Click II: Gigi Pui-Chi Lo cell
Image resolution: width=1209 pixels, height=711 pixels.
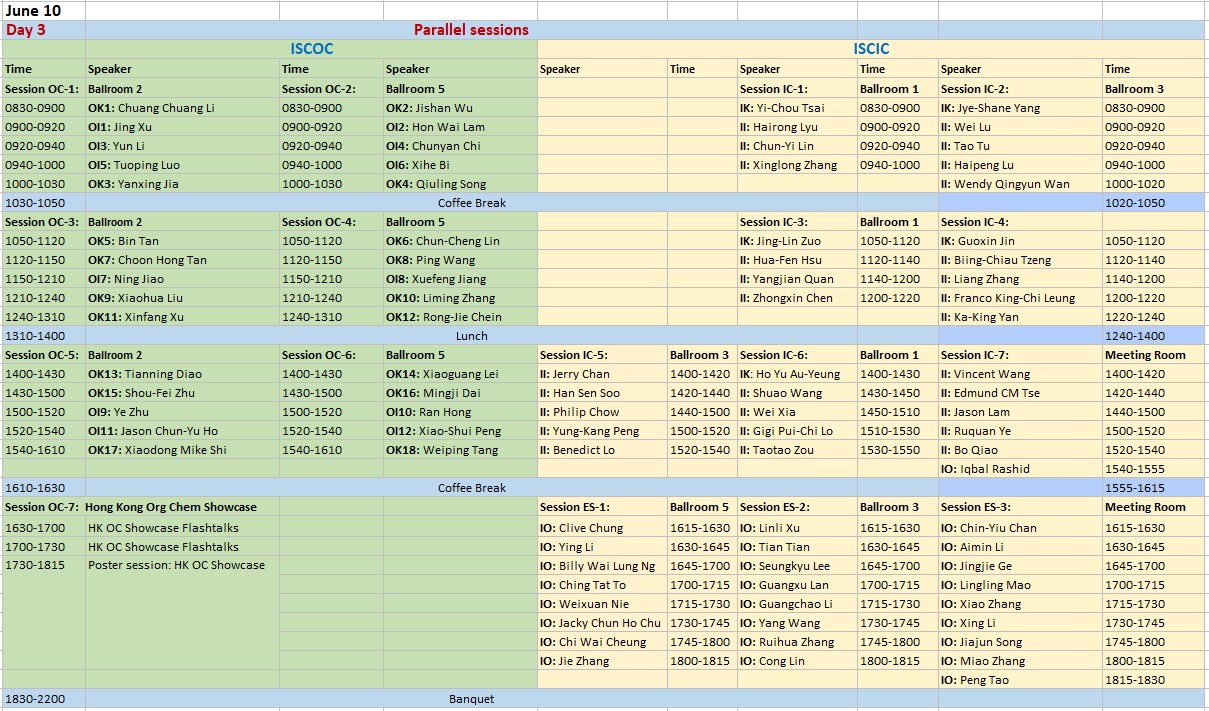[x=797, y=431]
